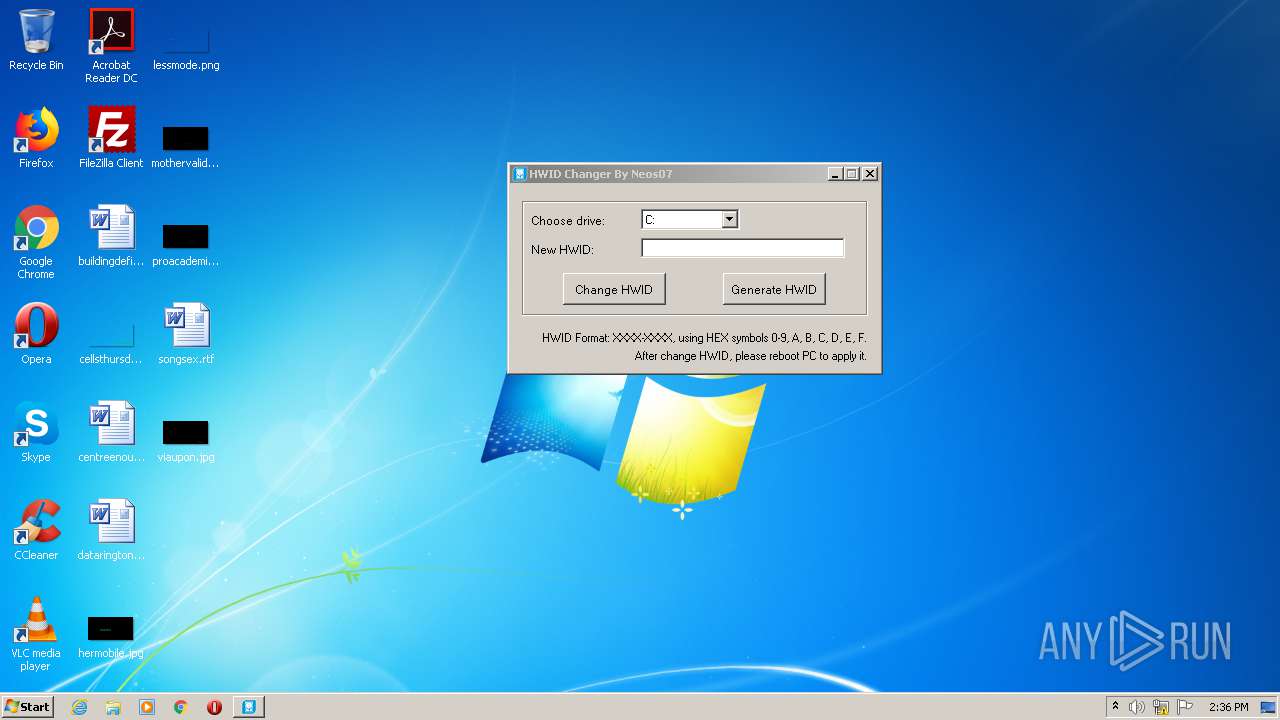
Task: Select HWID Changer taskbar button
Action: (248, 707)
